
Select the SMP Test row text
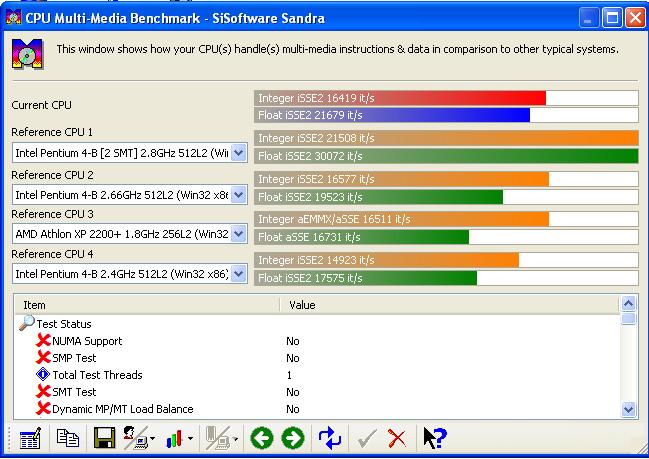tap(74, 358)
